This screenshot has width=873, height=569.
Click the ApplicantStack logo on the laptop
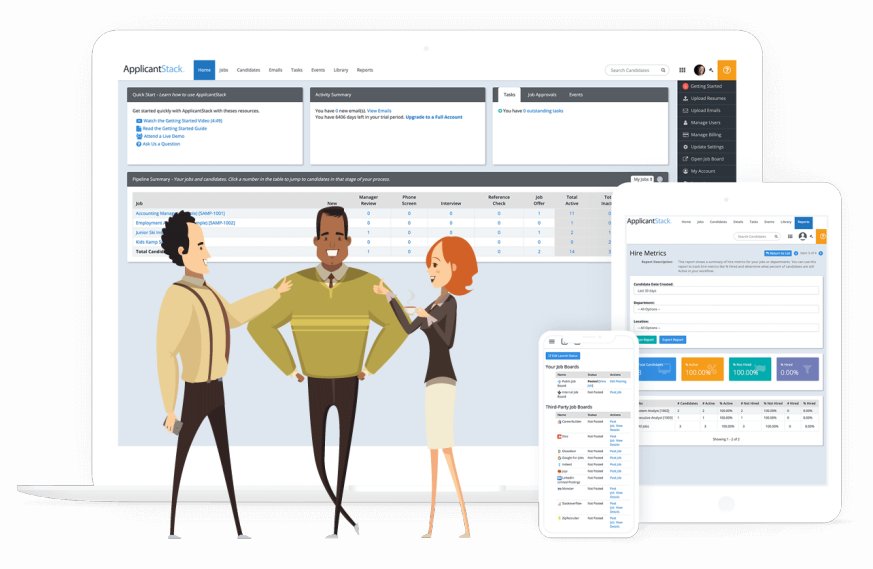point(153,69)
